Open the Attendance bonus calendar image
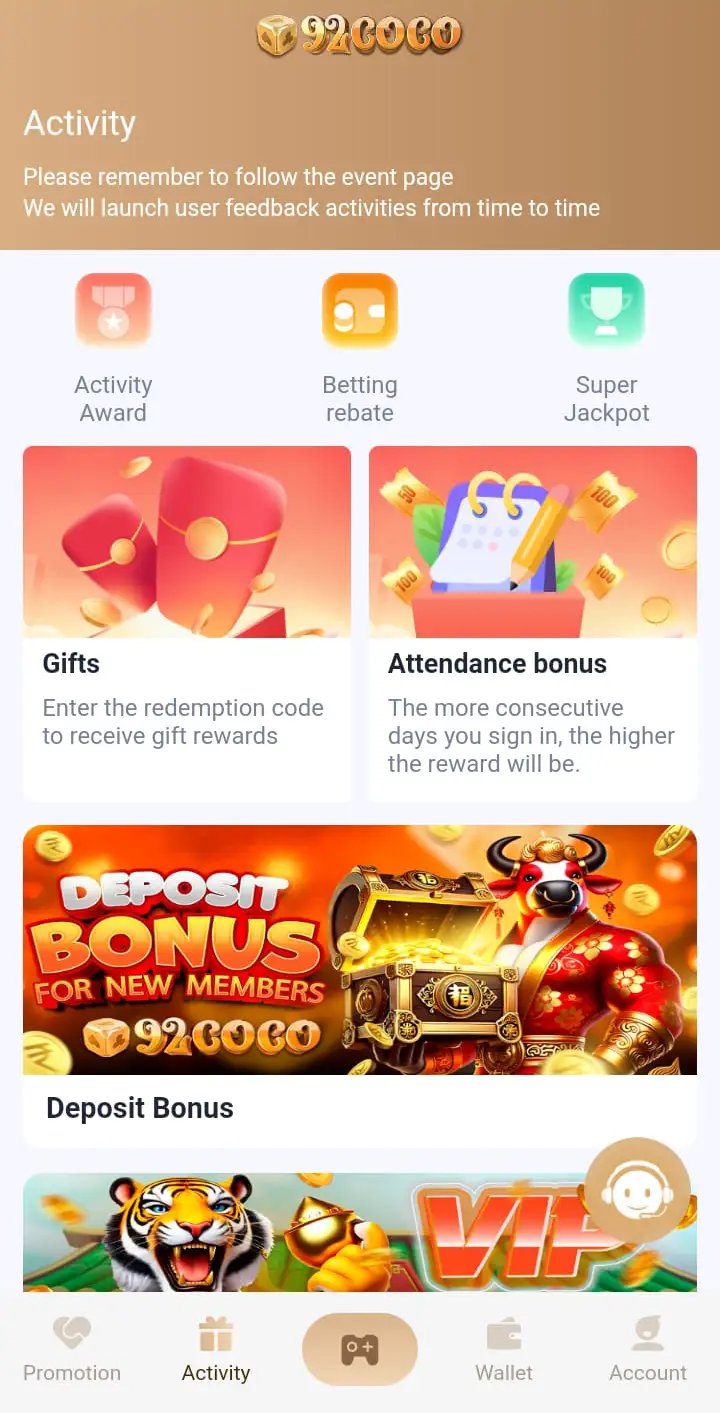Image resolution: width=720 pixels, height=1413 pixels. pyautogui.click(x=533, y=542)
